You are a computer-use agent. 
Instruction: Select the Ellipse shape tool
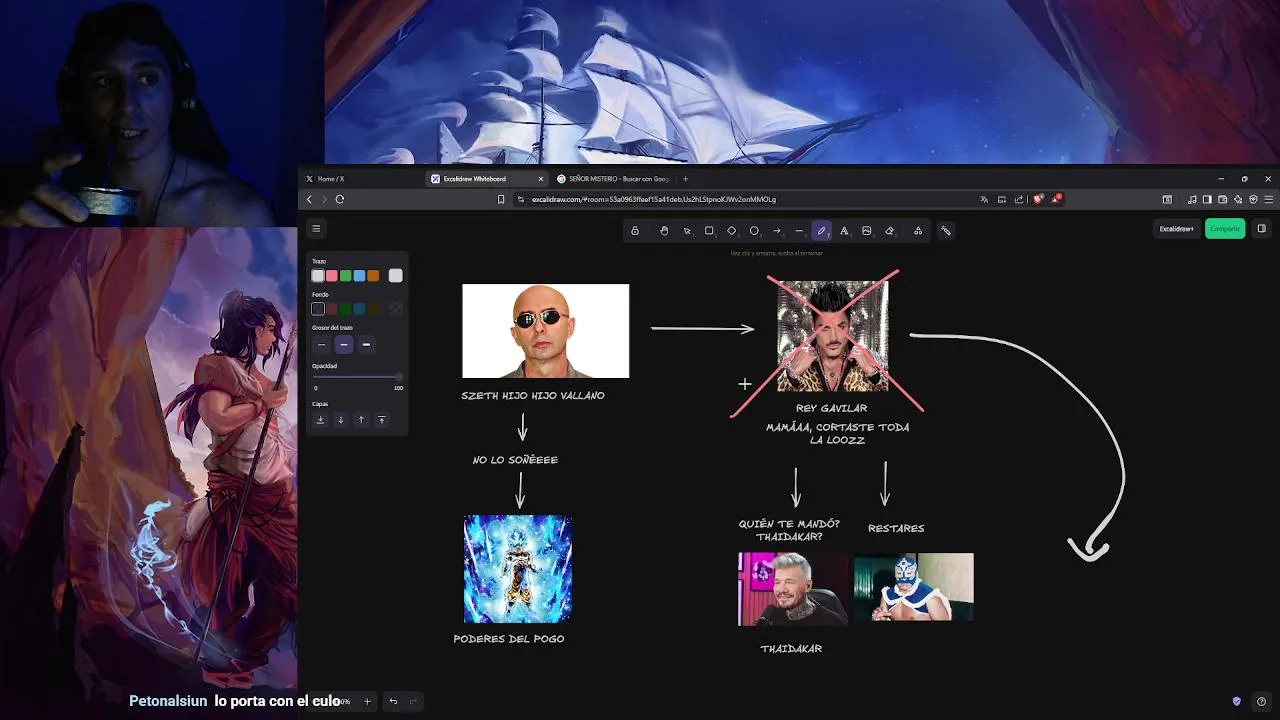point(754,231)
